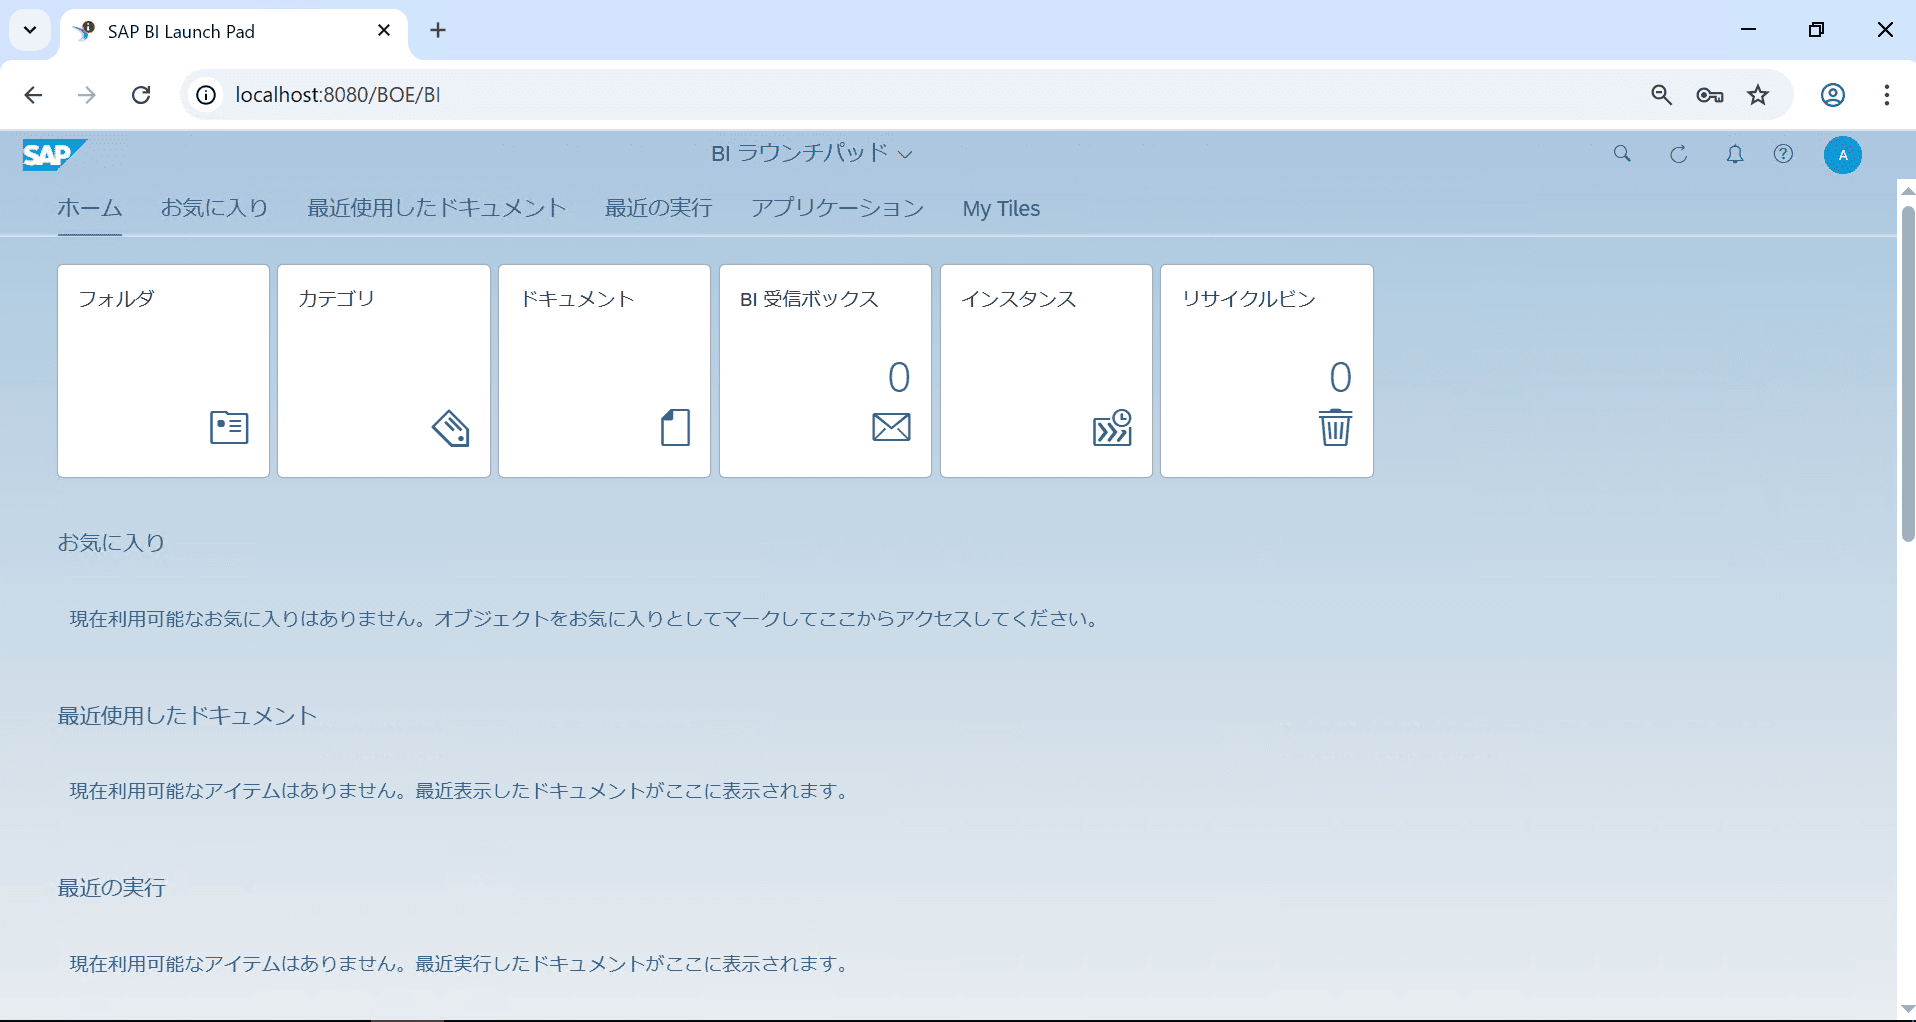Open the ドキュメント tile
Image resolution: width=1916 pixels, height=1022 pixels.
click(605, 370)
